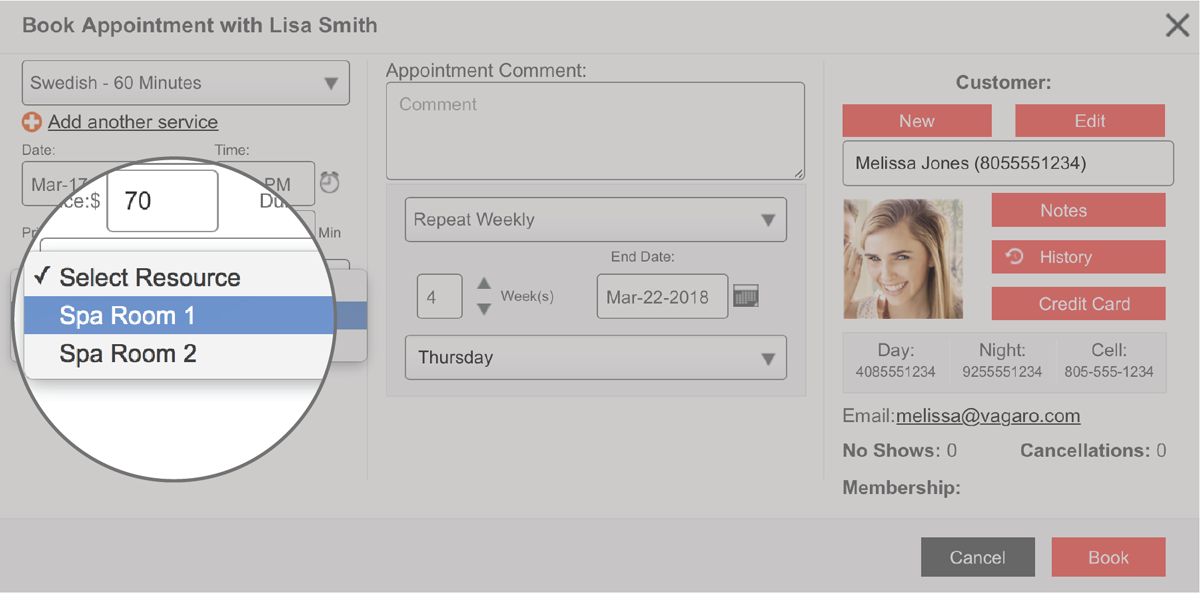Cancel the appointment booking
Image resolution: width=1200 pixels, height=593 pixels.
[977, 557]
